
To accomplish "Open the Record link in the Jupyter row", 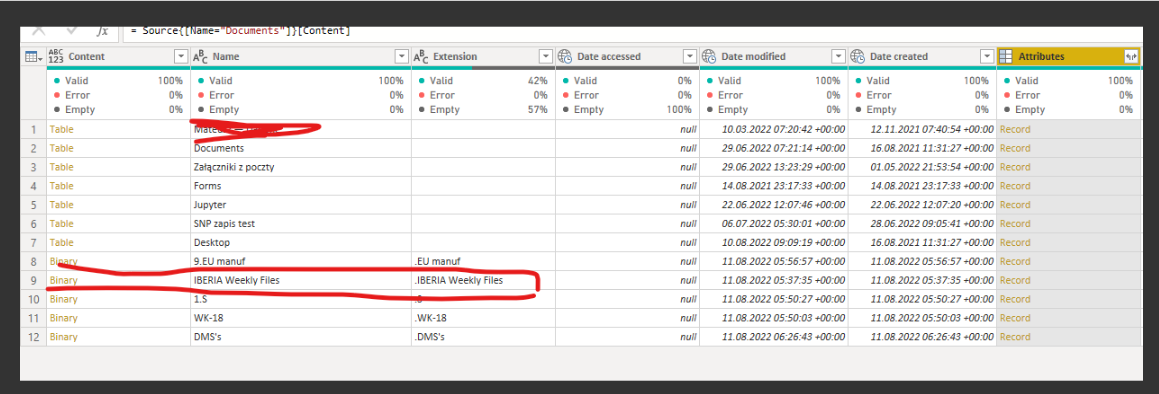I will click(1015, 205).
